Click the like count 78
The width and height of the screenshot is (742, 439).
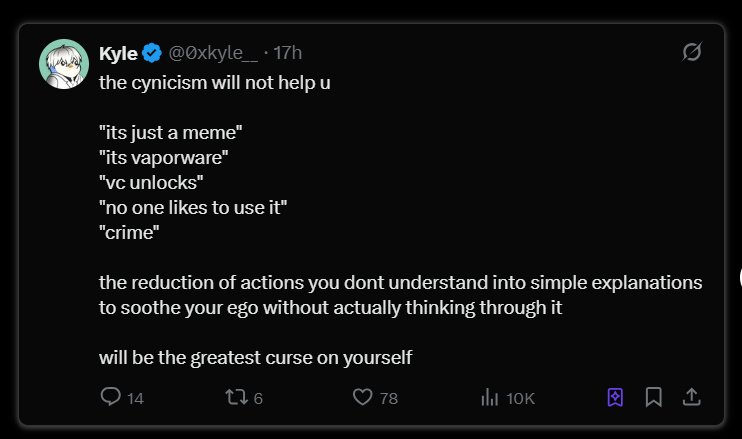[389, 398]
